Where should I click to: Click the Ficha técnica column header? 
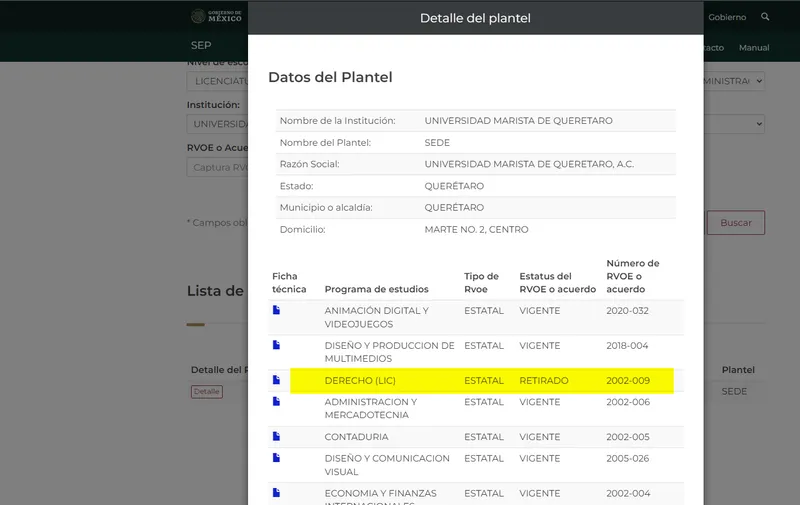[289, 283]
